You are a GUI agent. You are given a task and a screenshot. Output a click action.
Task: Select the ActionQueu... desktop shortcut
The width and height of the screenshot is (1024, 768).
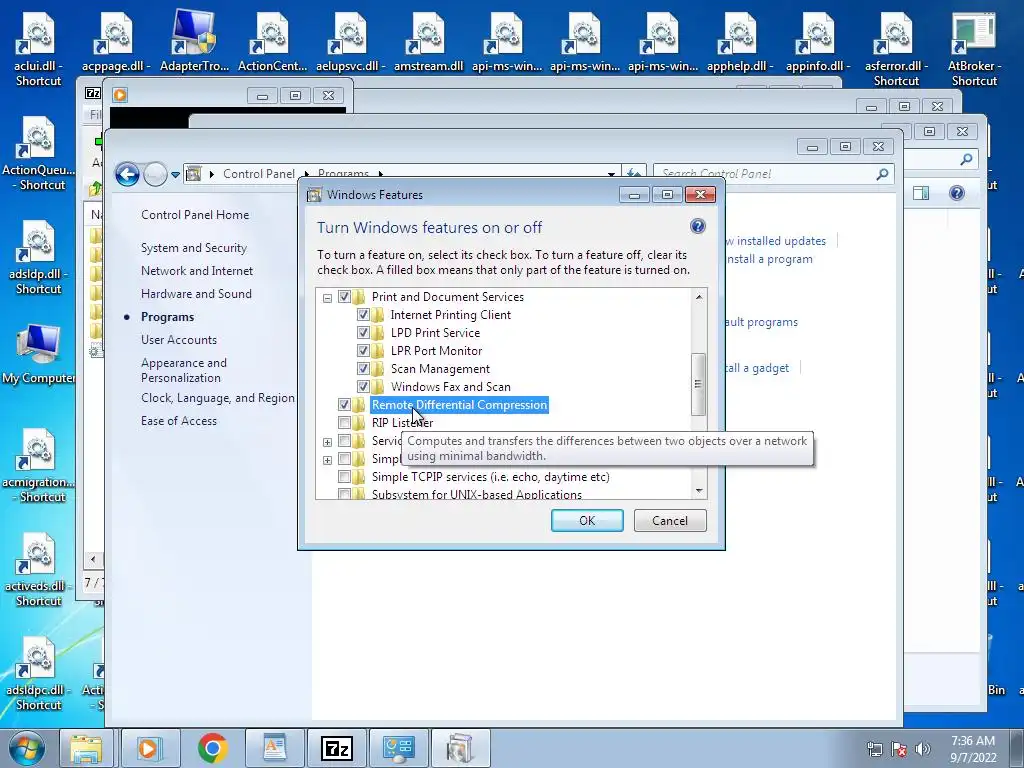pos(38,154)
